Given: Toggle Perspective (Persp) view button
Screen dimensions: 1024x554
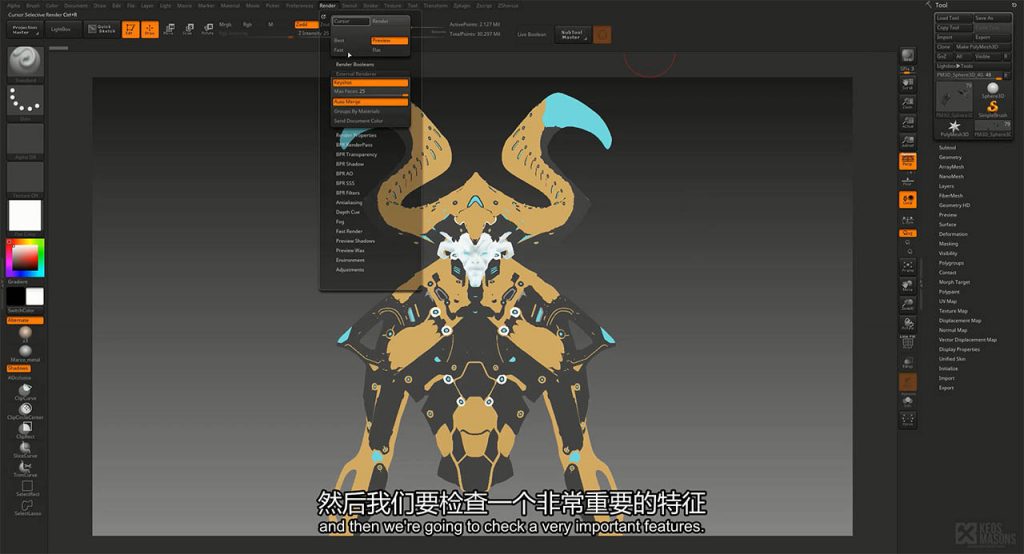Looking at the screenshot, I should point(908,161).
